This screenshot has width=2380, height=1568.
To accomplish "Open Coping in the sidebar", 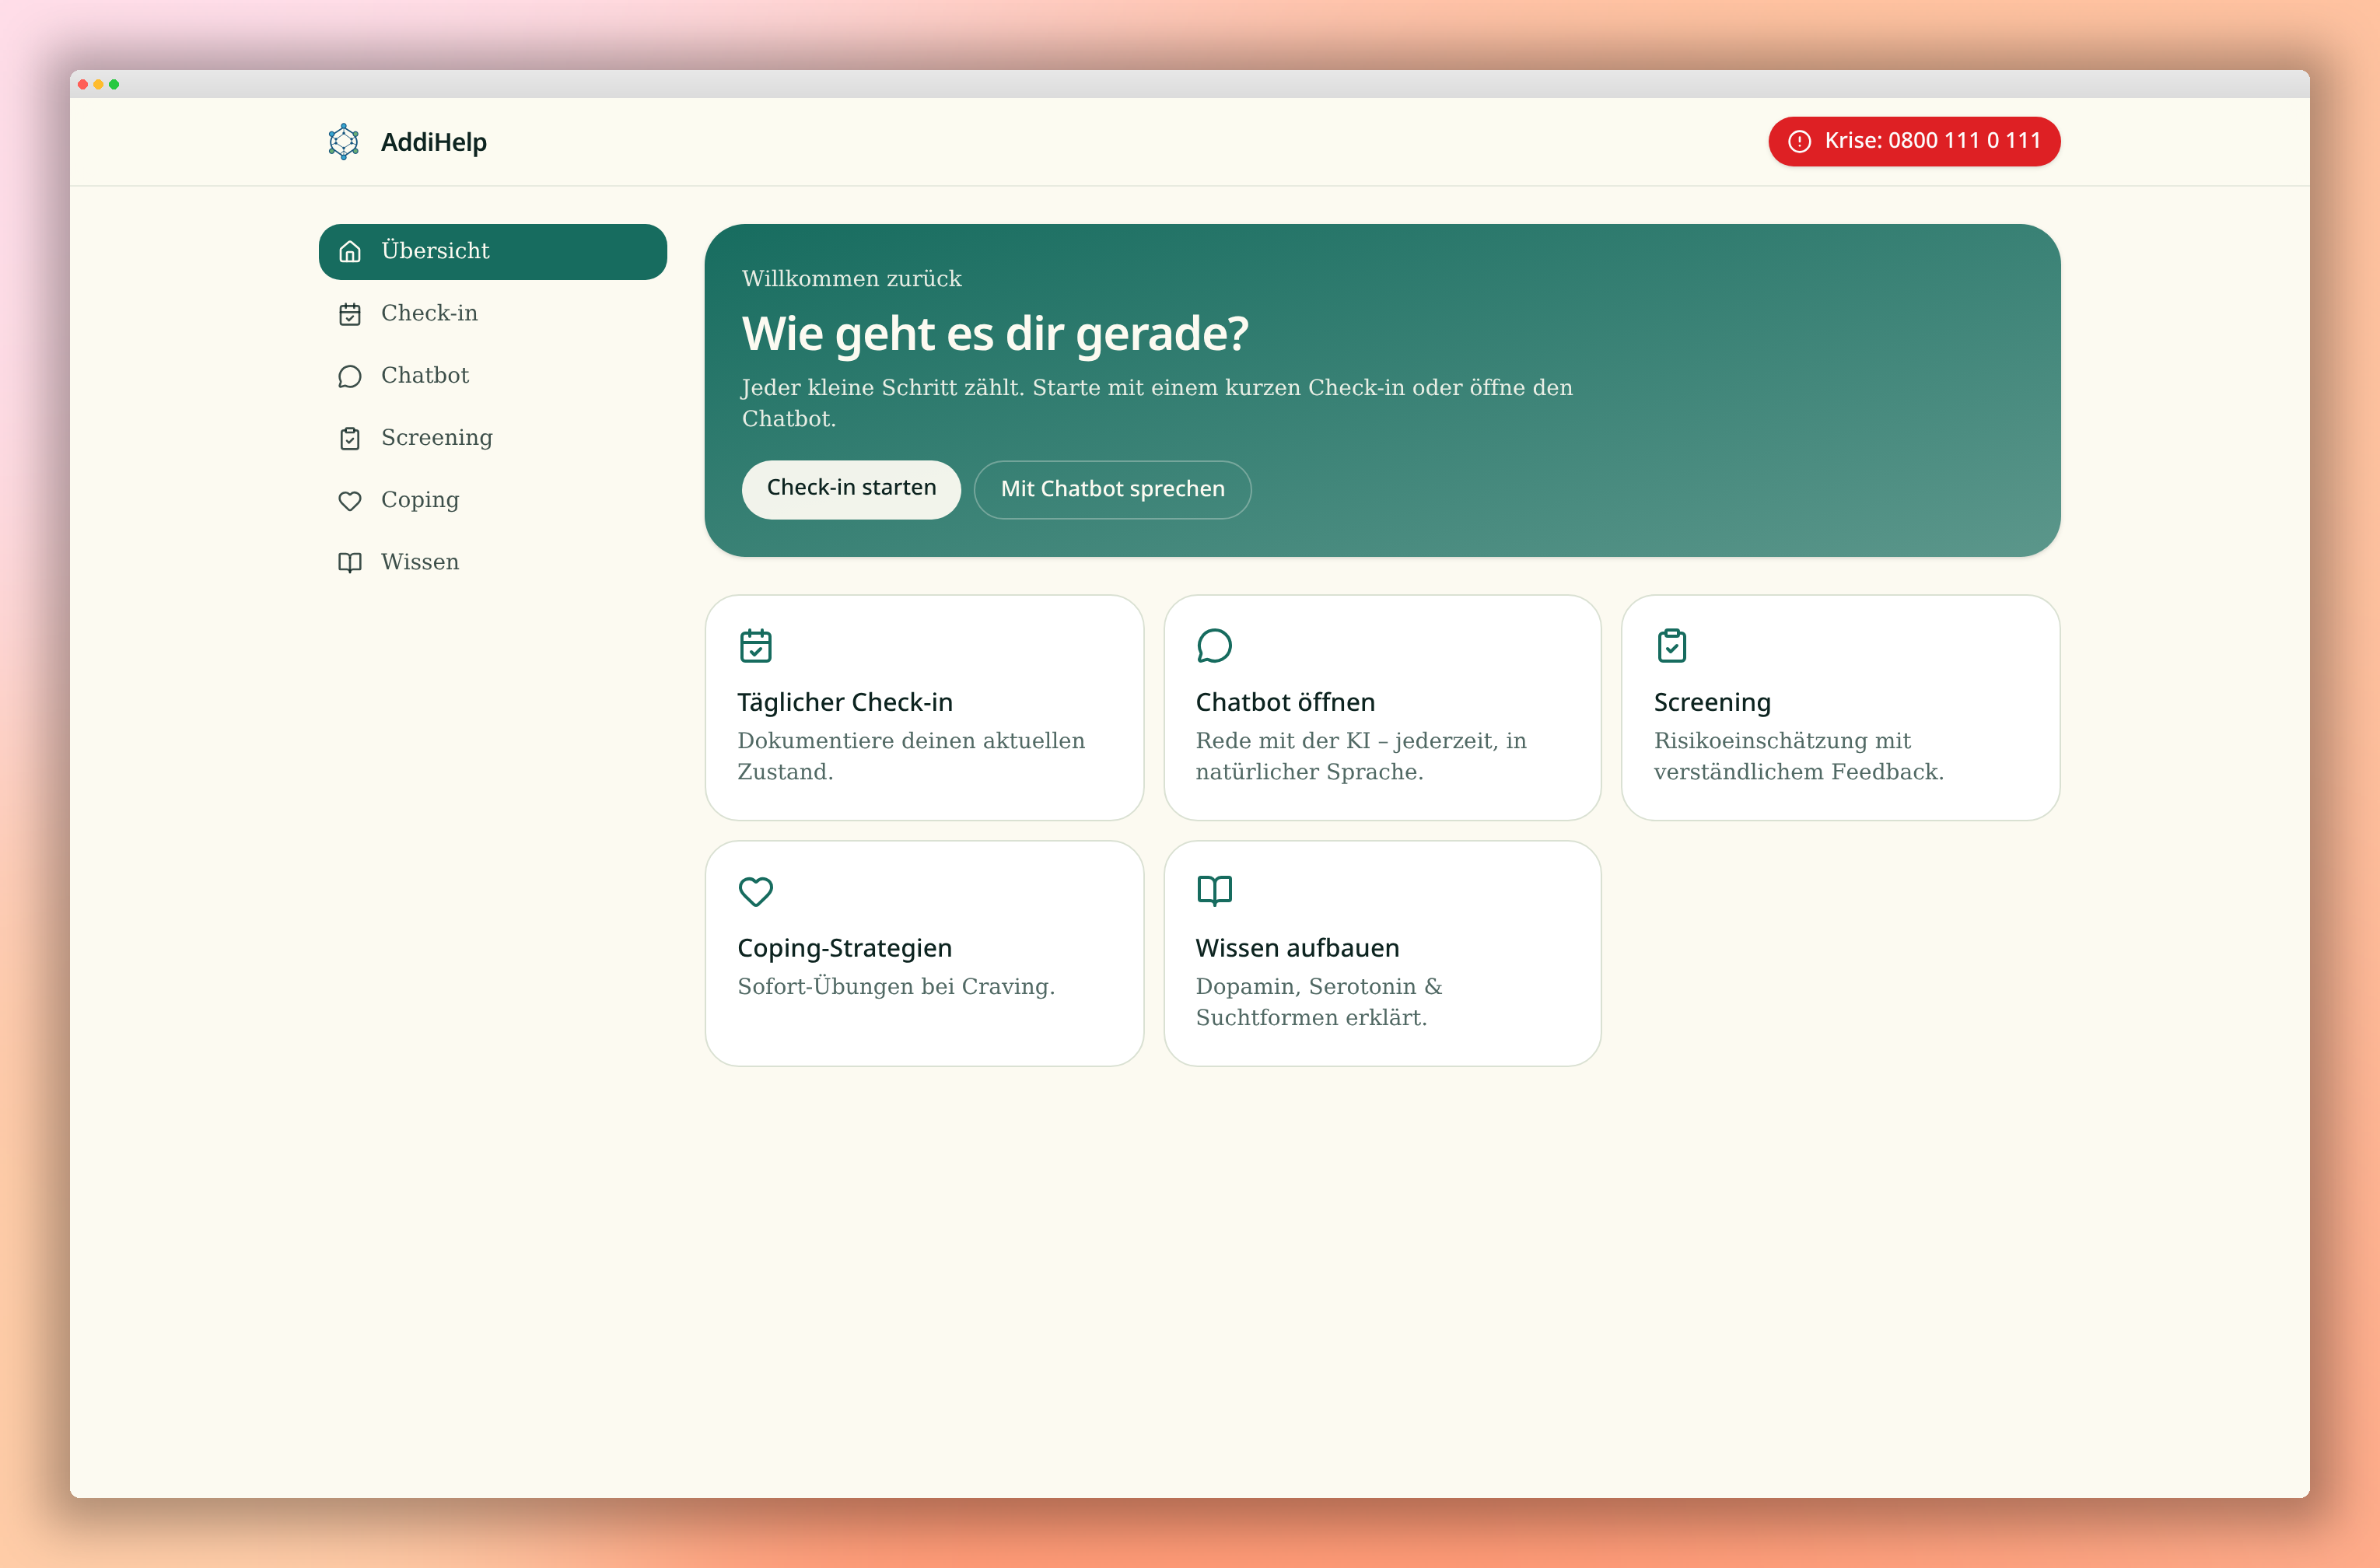I will [x=492, y=500].
